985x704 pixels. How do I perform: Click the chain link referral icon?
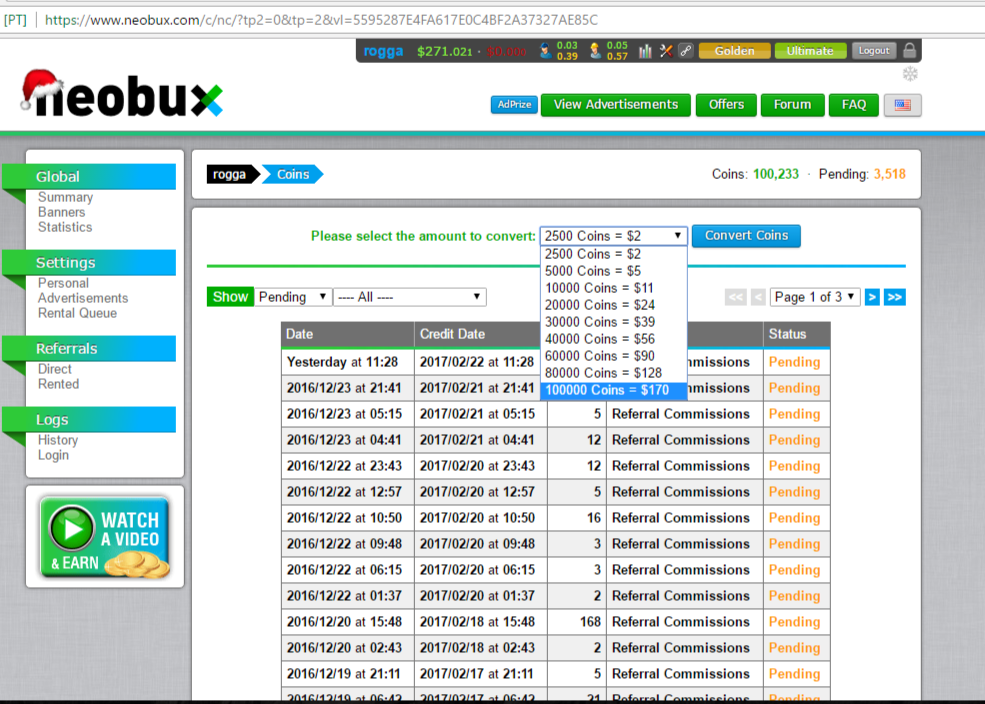(685, 51)
